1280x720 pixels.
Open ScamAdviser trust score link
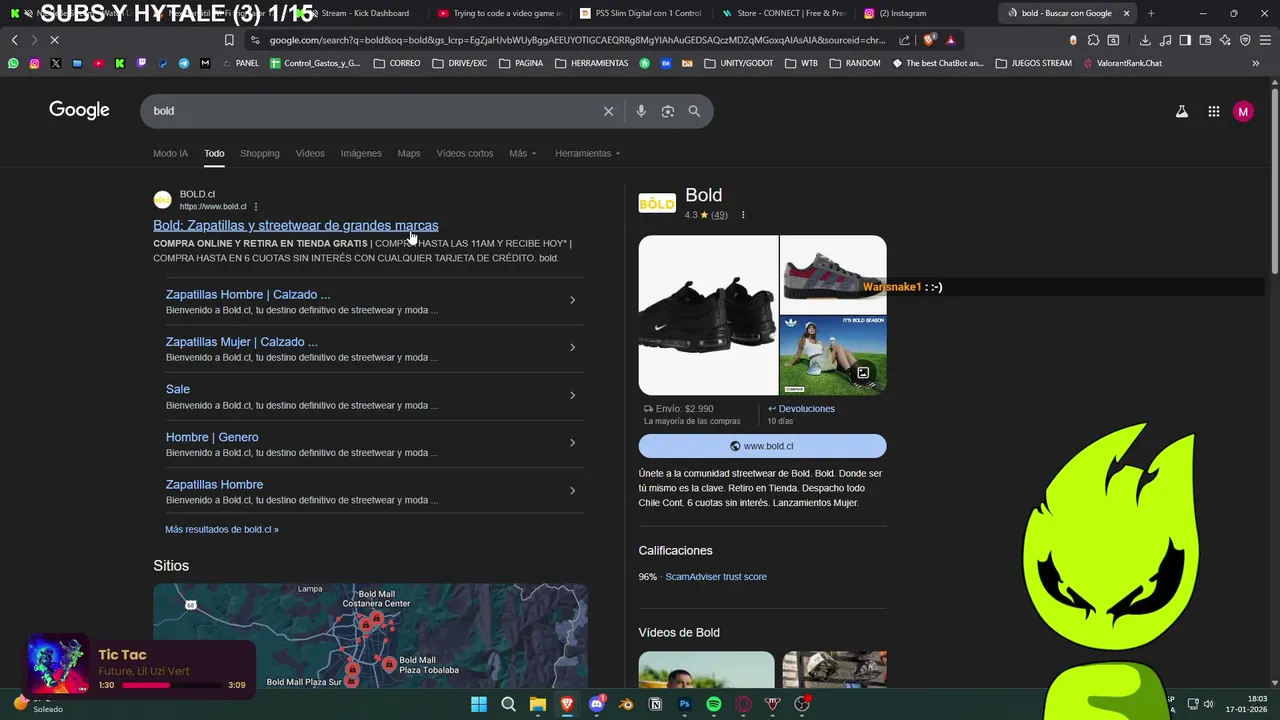(716, 577)
